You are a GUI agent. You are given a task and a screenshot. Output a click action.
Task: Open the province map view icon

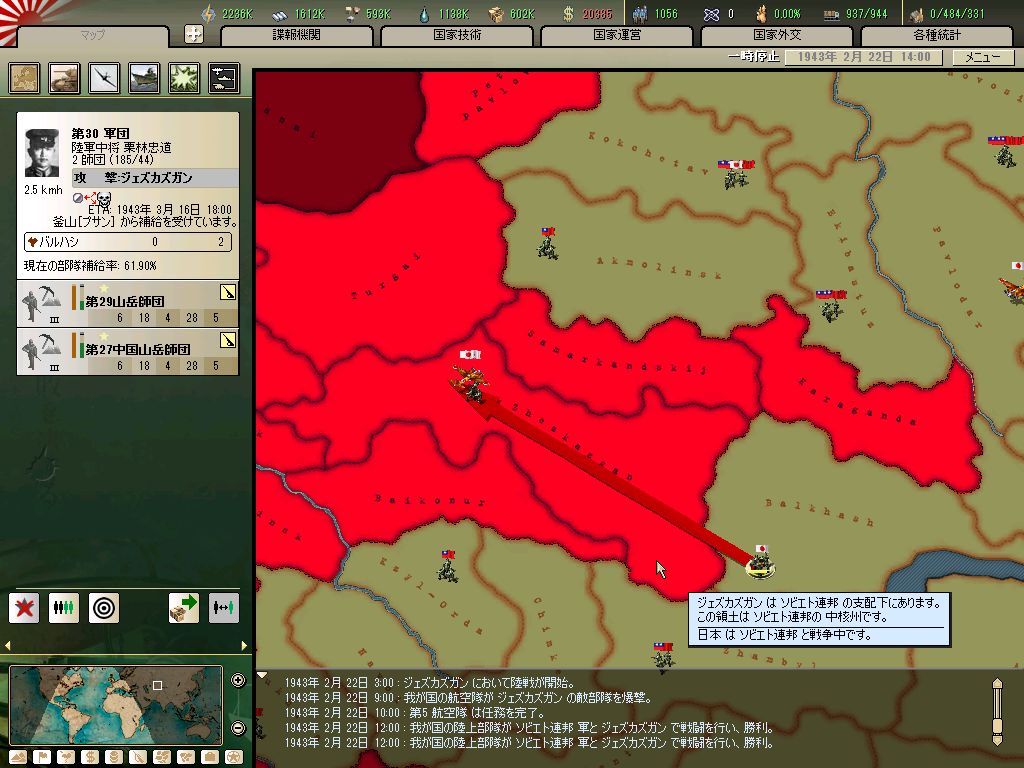coord(24,78)
